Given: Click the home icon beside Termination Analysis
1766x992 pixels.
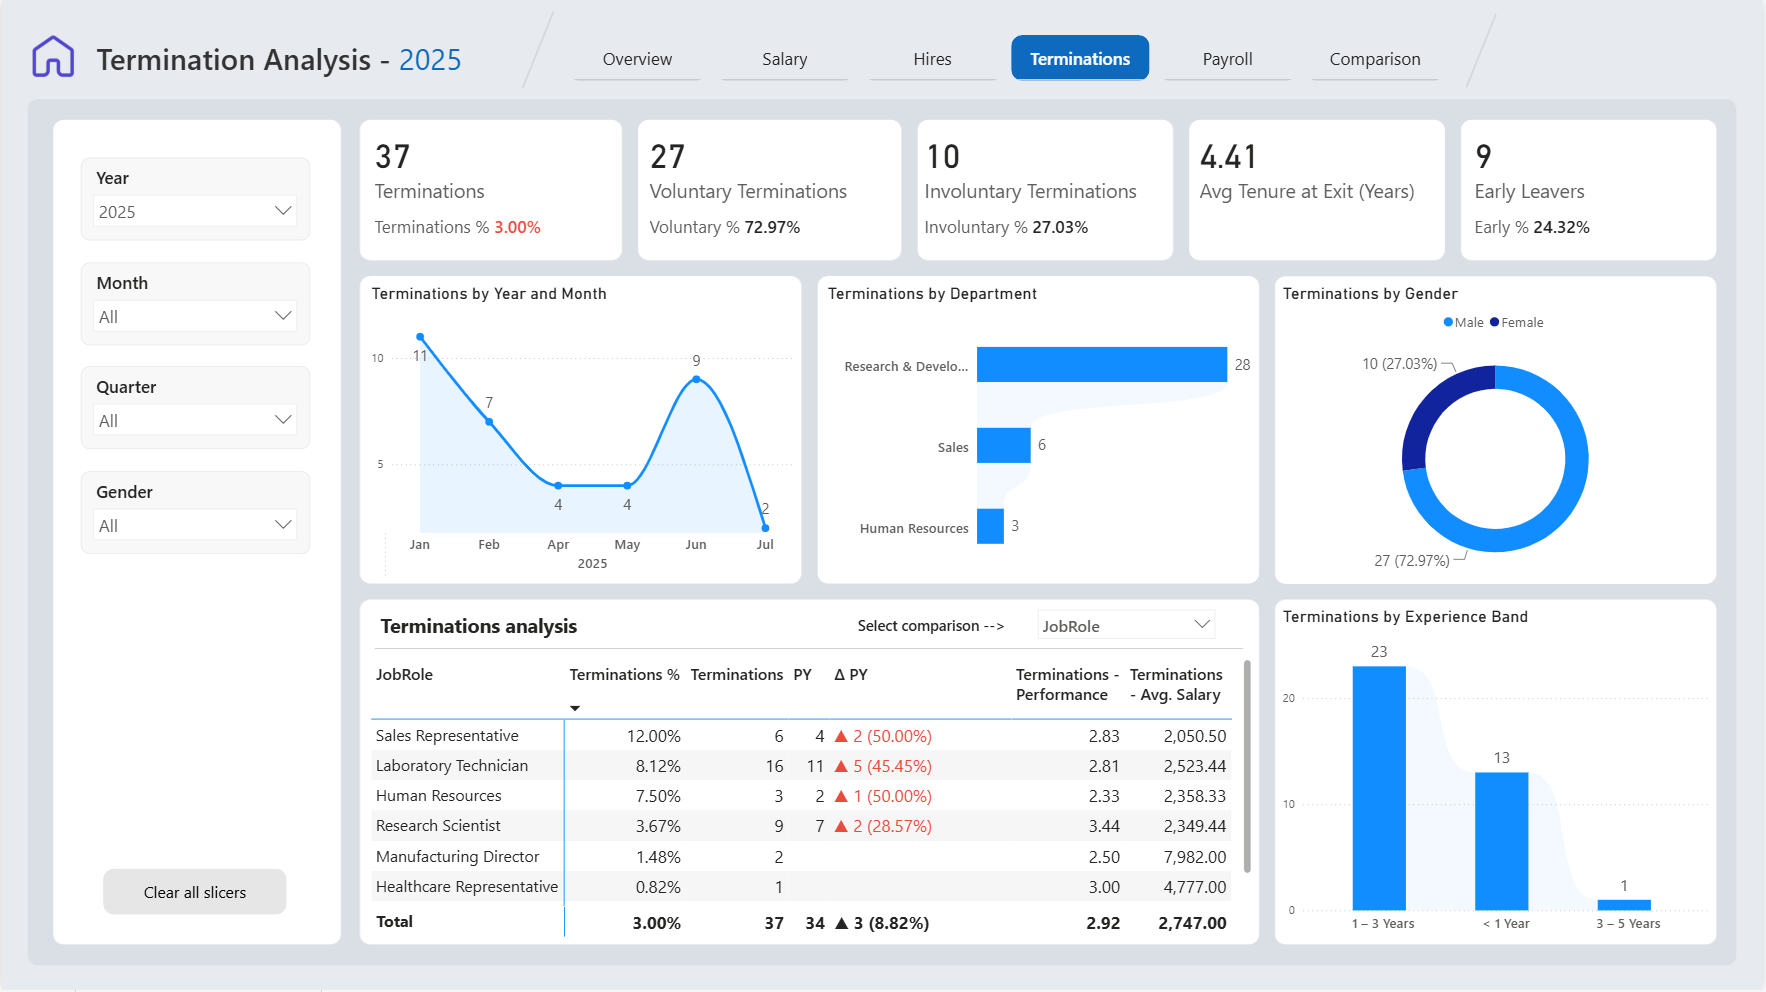Looking at the screenshot, I should click(53, 57).
